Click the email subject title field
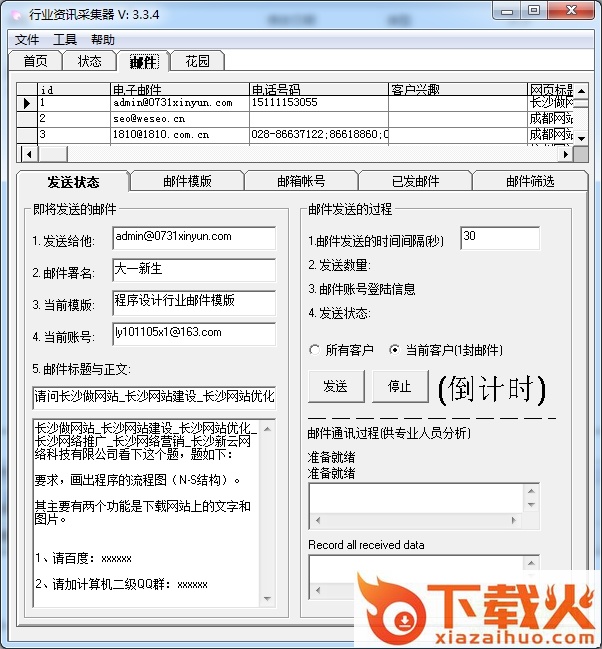This screenshot has width=602, height=649. point(154,397)
